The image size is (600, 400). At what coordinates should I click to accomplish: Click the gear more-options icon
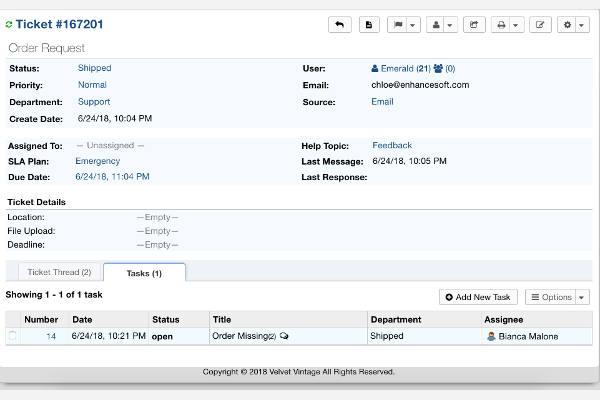coord(567,25)
